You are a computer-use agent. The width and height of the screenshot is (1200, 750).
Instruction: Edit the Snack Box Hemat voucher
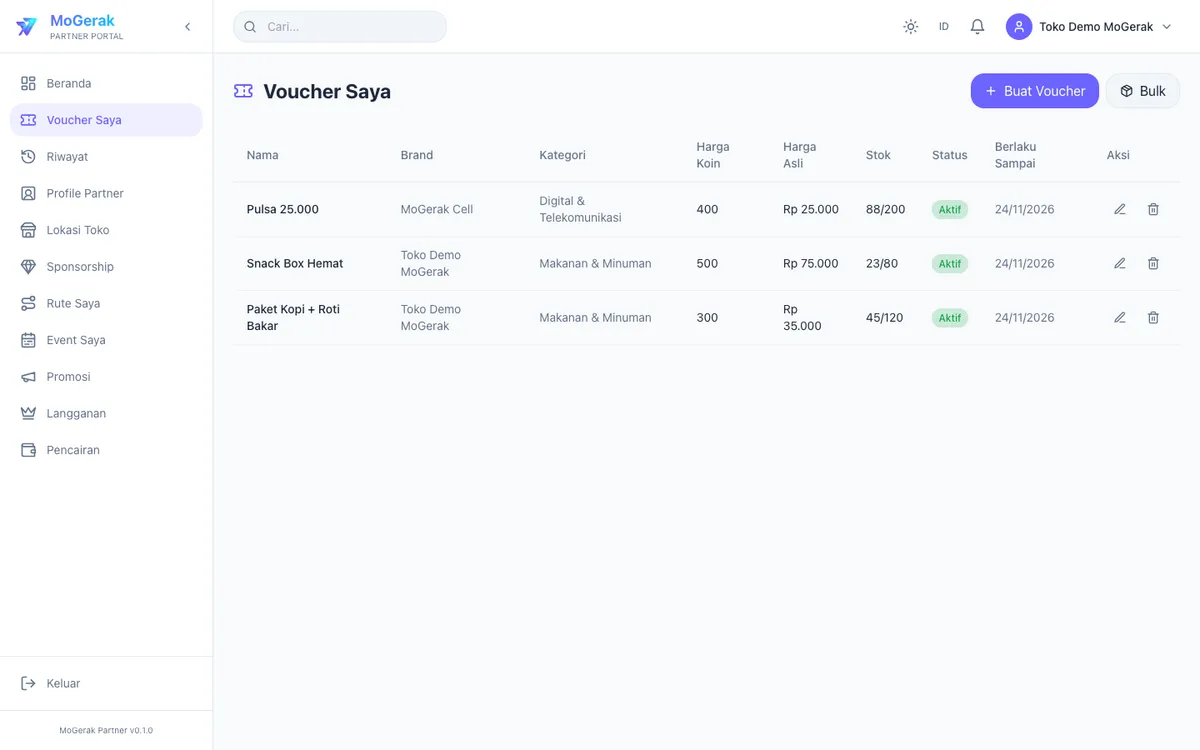tap(1120, 263)
